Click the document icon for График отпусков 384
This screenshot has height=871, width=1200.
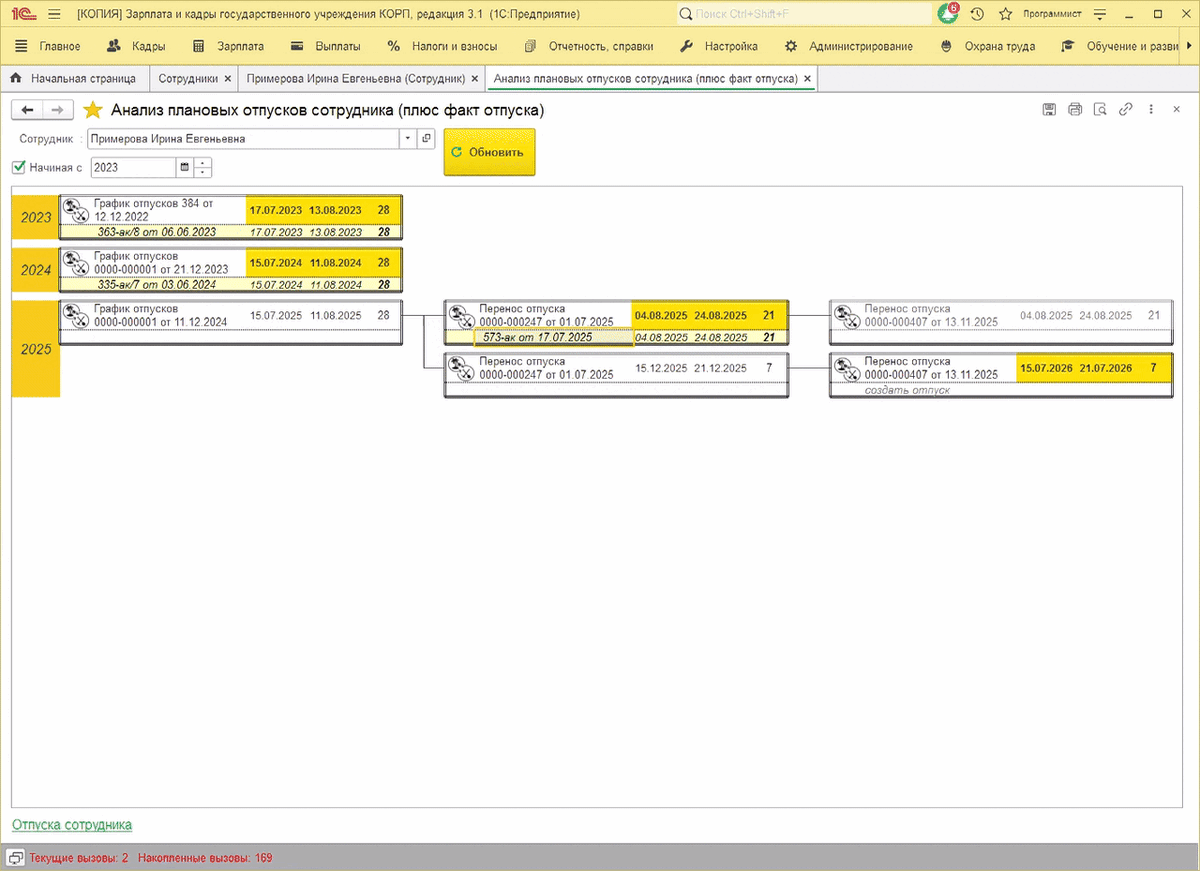coord(75,209)
